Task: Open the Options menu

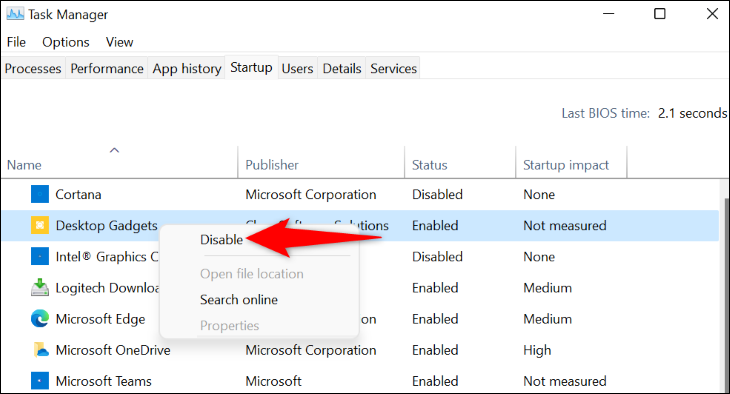Action: pyautogui.click(x=66, y=42)
